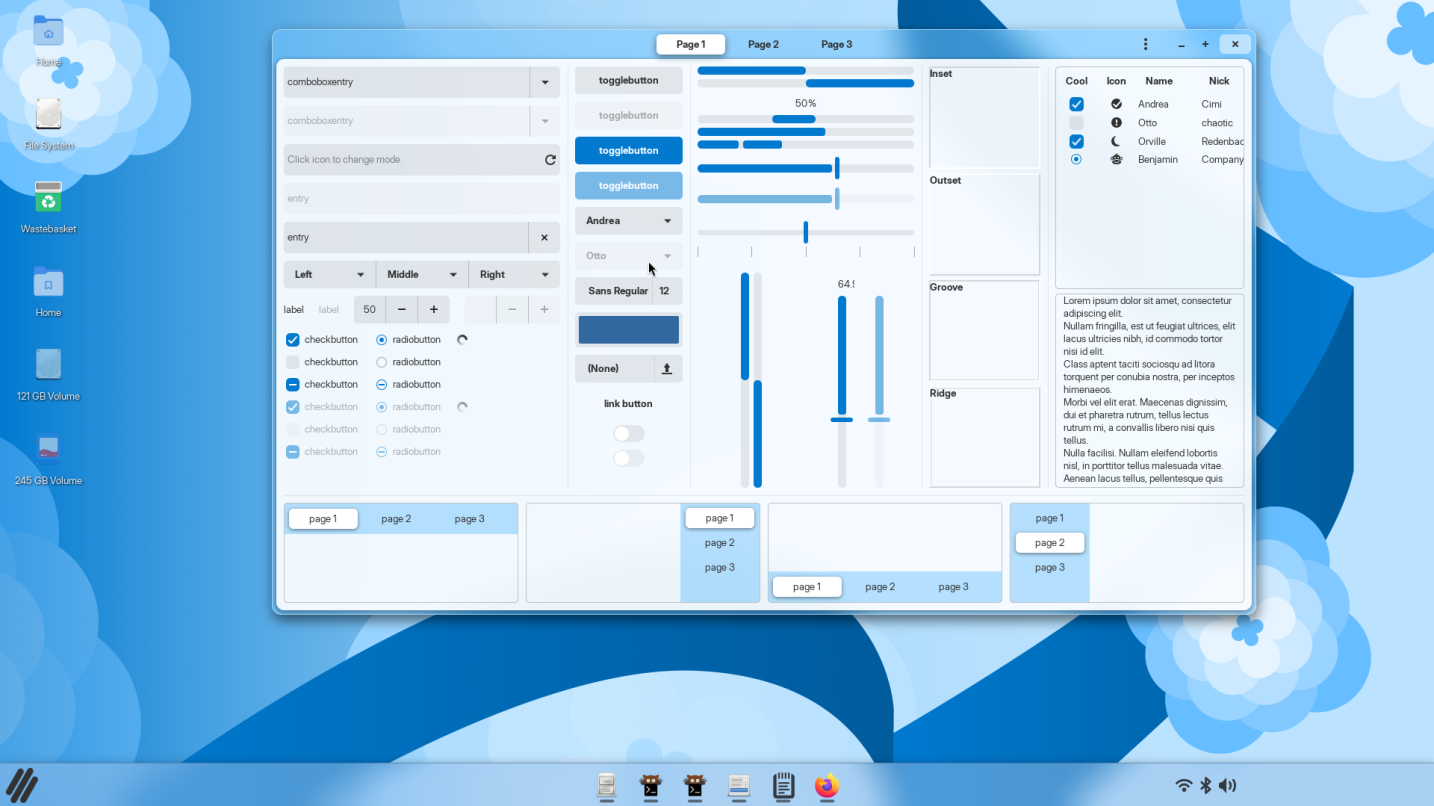Open the file cabinet icon in the taskbar
This screenshot has width=1434, height=806.
tap(606, 786)
